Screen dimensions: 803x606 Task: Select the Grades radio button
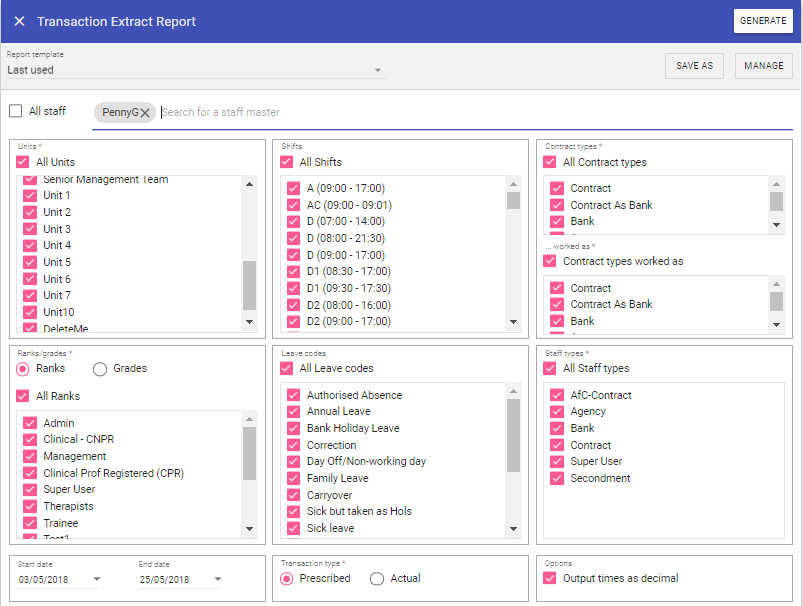tap(100, 369)
